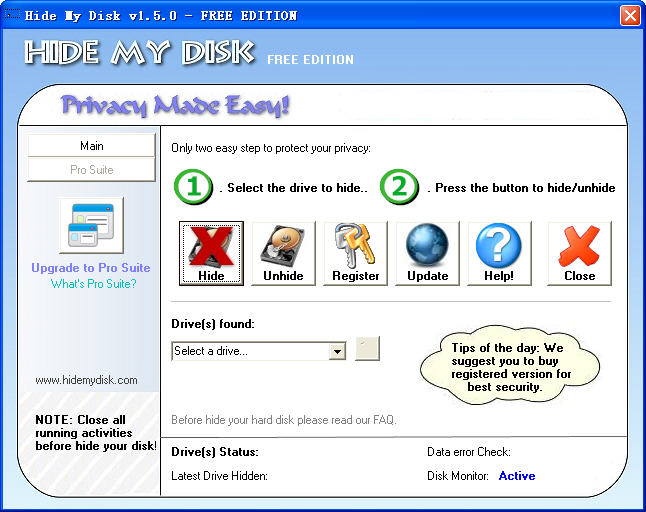Click Latest Drive Hidden label

[x=220, y=476]
